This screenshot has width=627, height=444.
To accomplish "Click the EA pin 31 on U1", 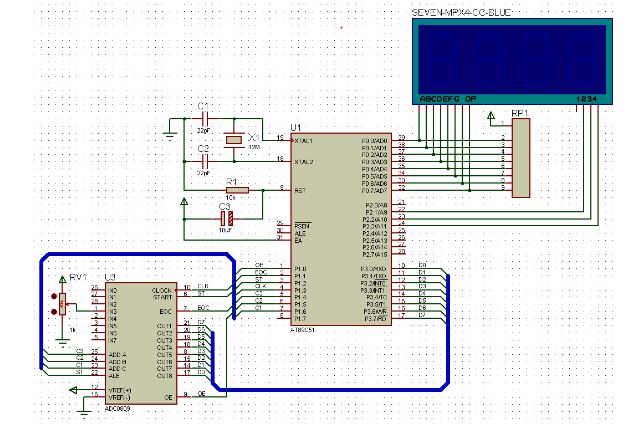I will click(285, 240).
